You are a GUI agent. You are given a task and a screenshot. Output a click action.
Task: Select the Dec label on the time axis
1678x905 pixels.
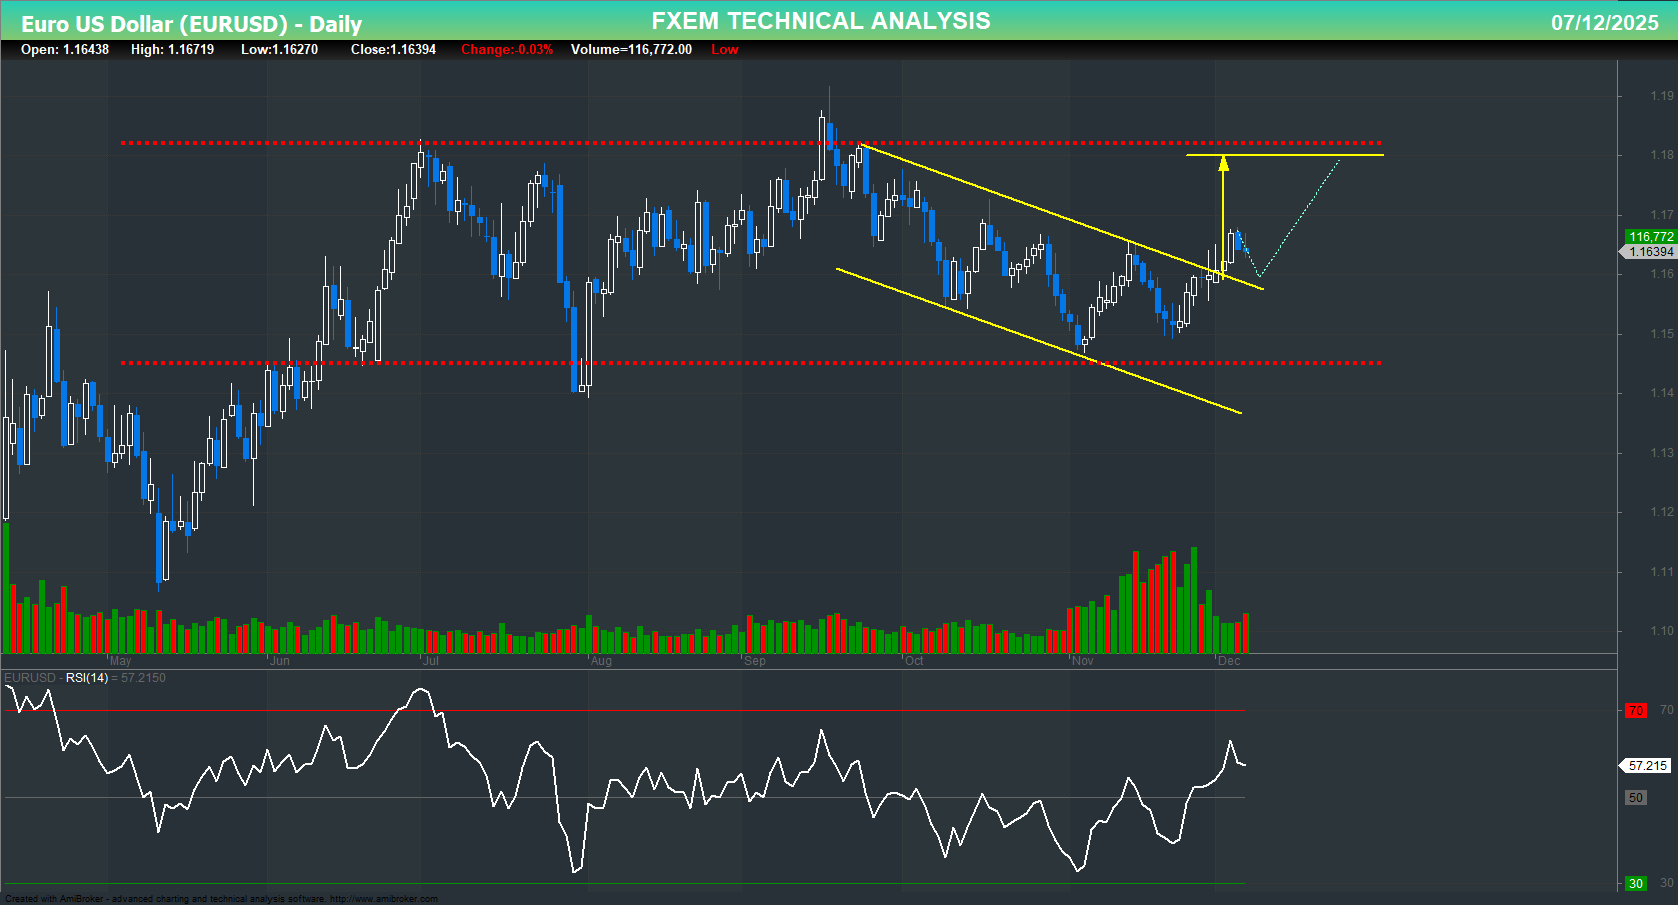(1230, 661)
